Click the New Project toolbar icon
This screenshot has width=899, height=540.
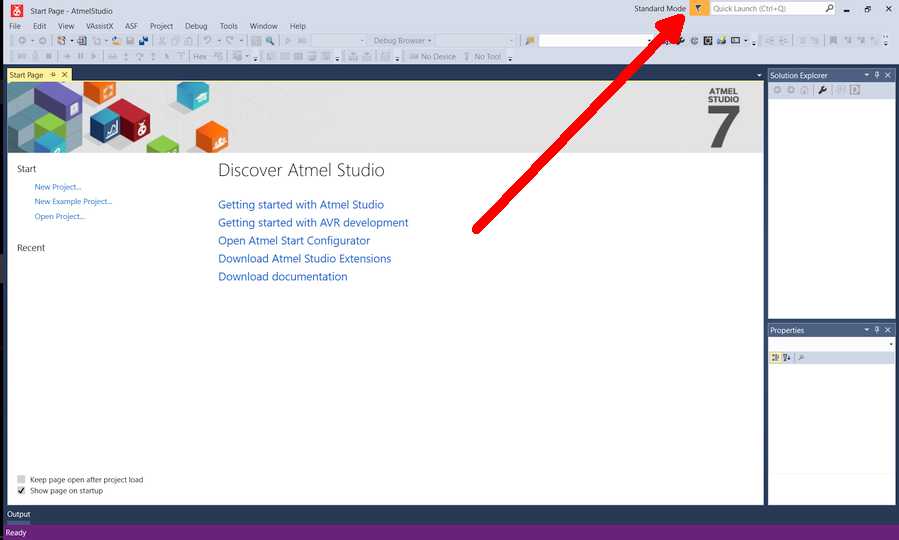coord(61,41)
